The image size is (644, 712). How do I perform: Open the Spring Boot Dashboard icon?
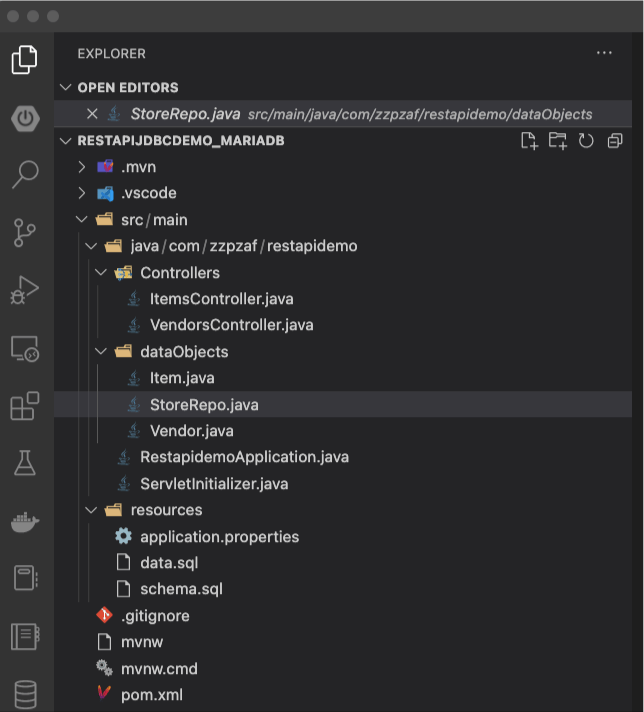[25, 119]
